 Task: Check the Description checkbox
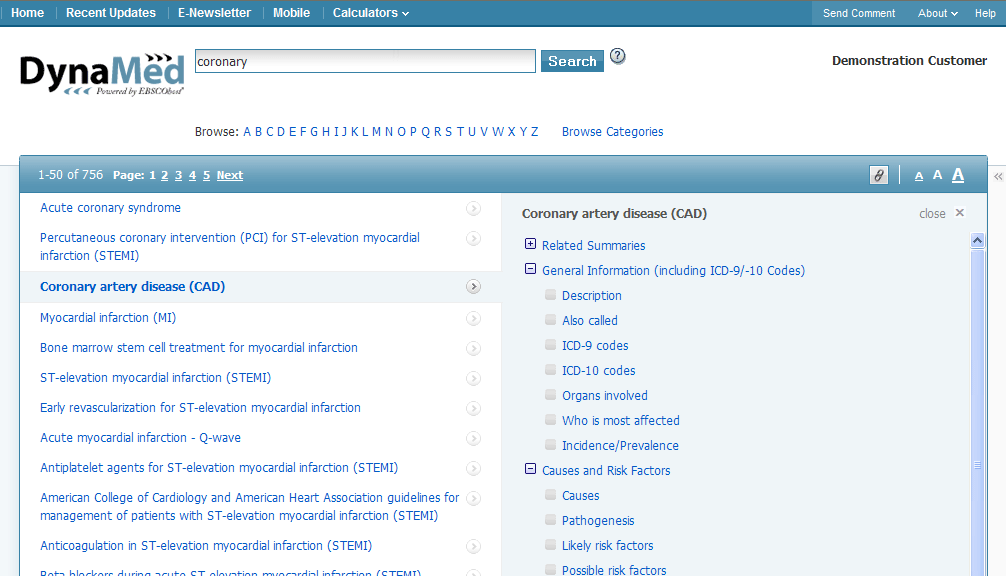click(550, 294)
